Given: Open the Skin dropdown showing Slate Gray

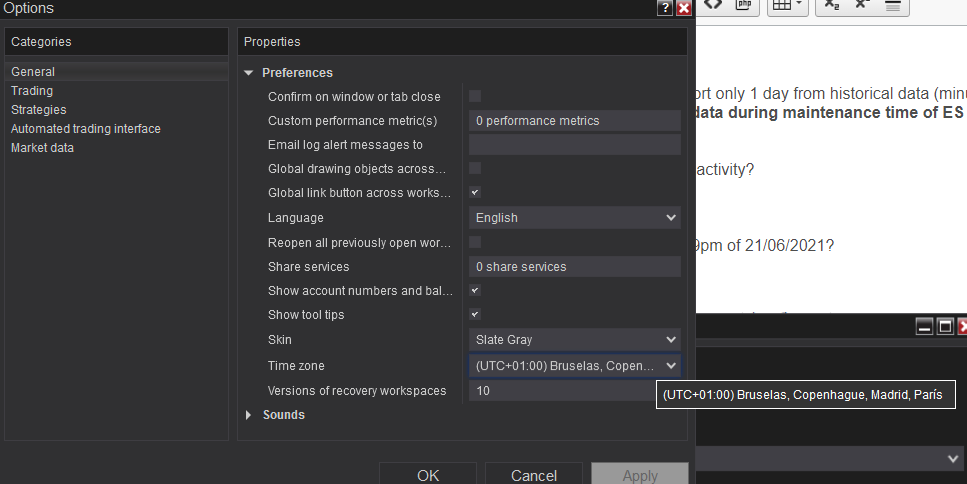Looking at the screenshot, I should coord(574,340).
